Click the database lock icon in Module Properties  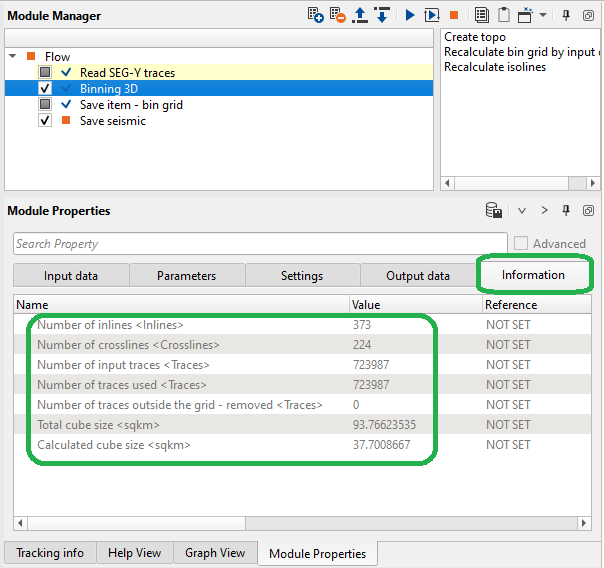point(493,211)
